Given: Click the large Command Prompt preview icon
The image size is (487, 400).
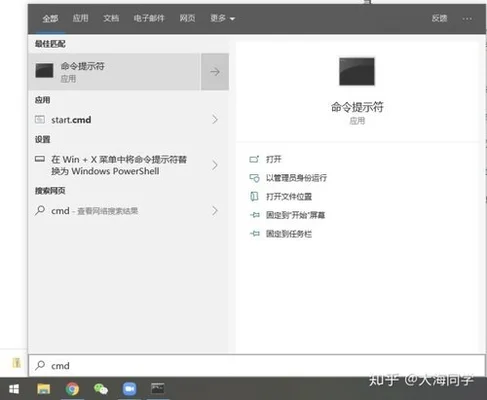Looking at the screenshot, I should tap(357, 71).
